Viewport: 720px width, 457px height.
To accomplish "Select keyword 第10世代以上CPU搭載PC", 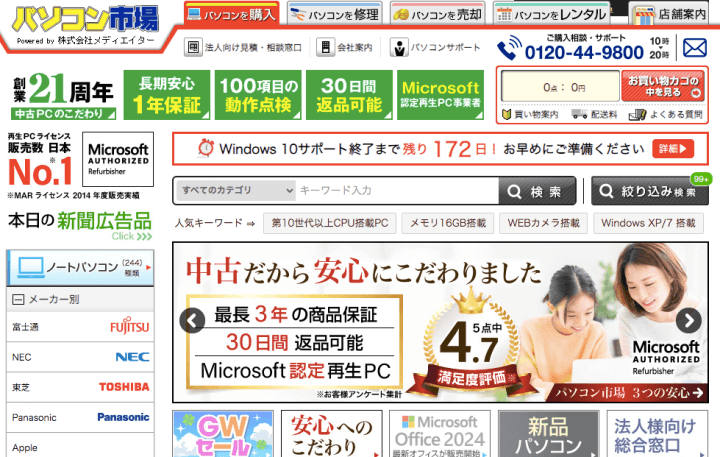I will click(330, 223).
